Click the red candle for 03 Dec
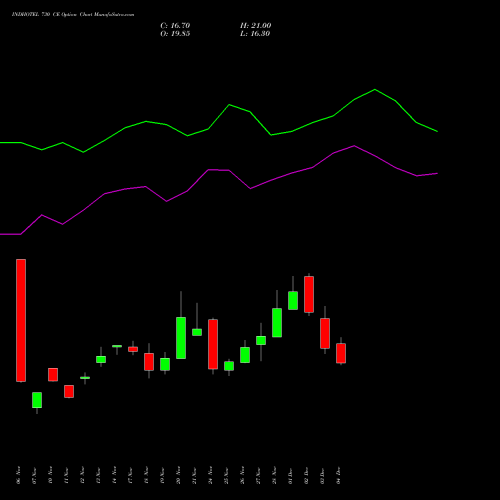 (x=325, y=333)
